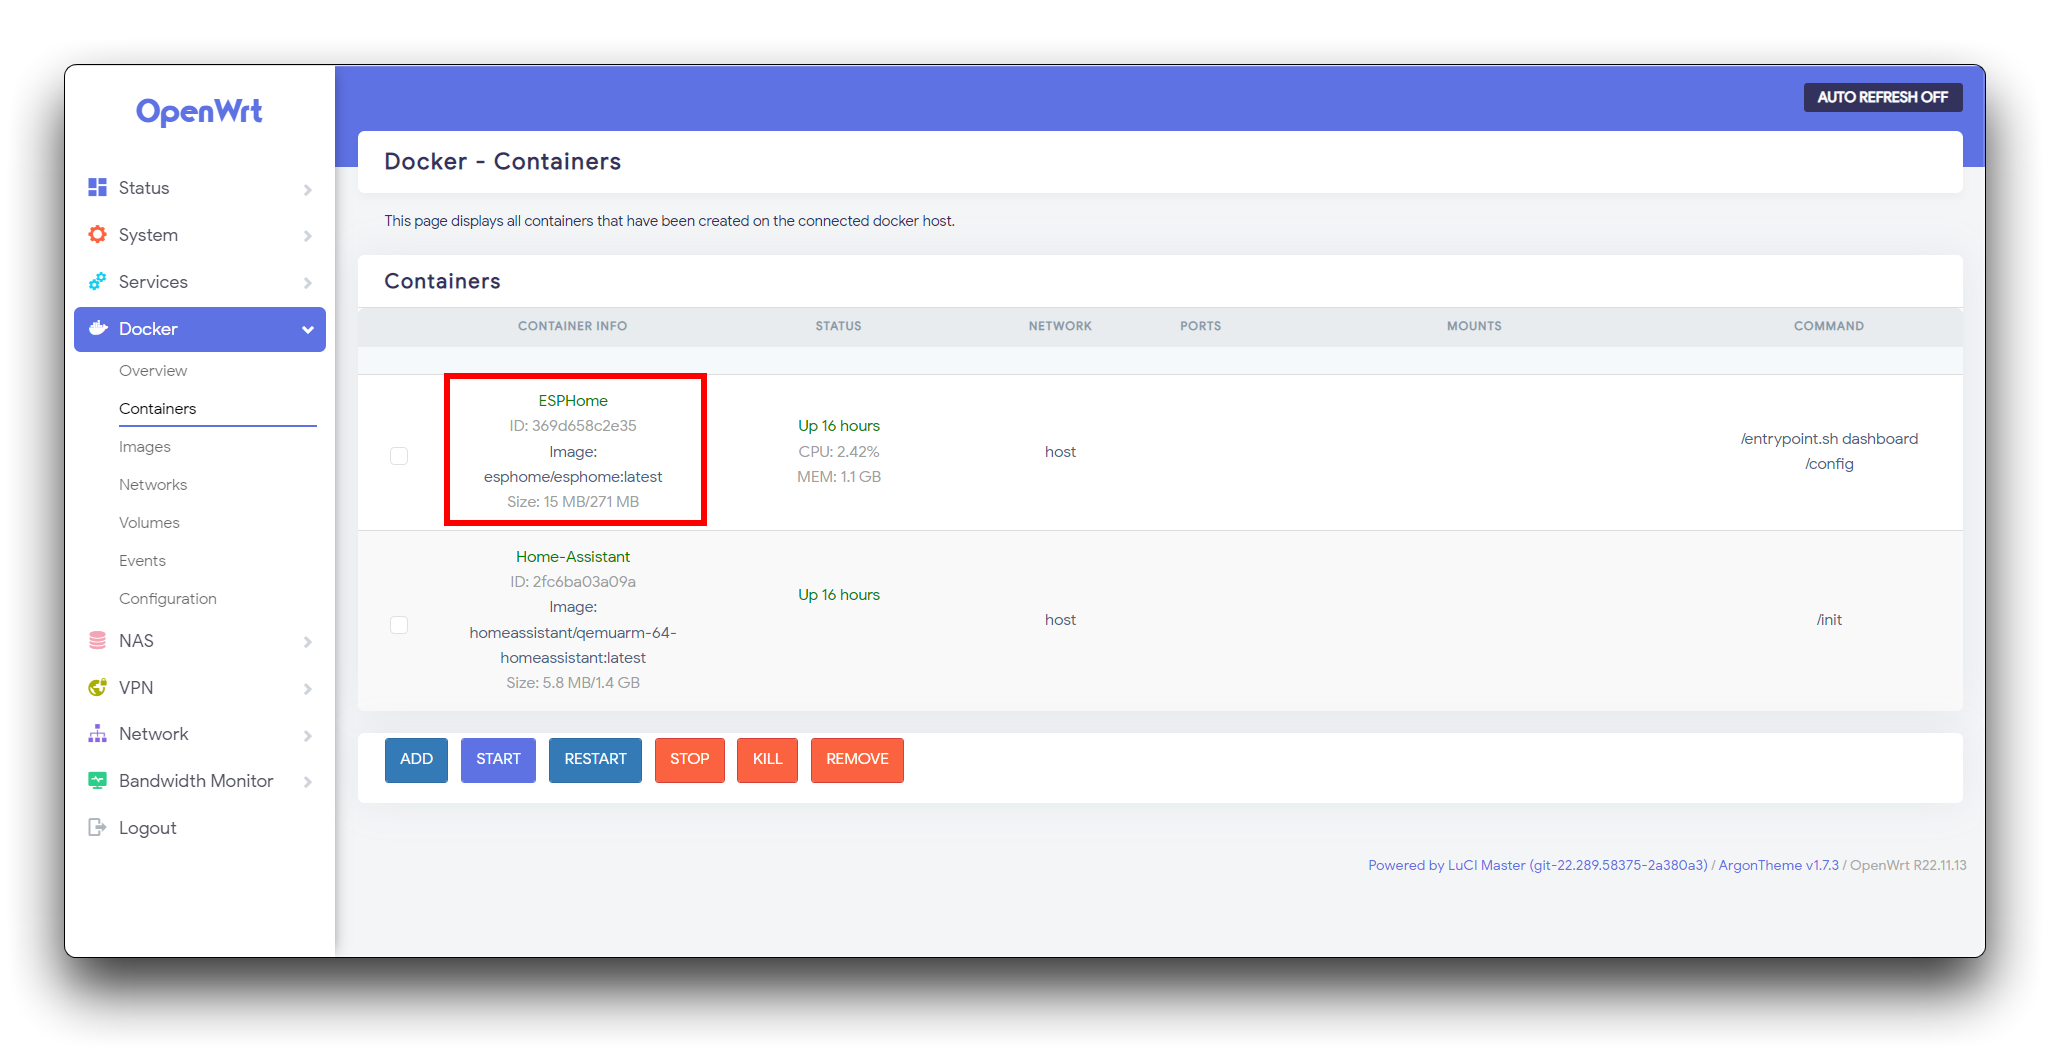Select Containers submenu item
Screen dimensions: 2050x1054
(x=157, y=408)
